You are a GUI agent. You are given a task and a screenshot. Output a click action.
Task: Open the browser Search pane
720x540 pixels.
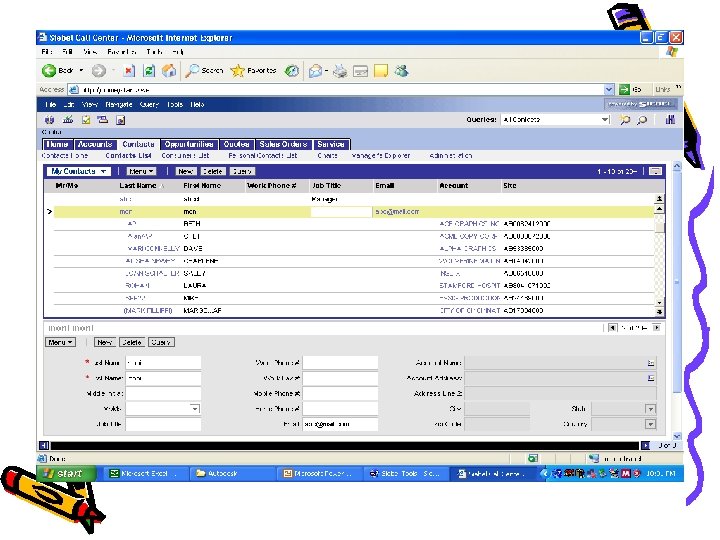204,71
